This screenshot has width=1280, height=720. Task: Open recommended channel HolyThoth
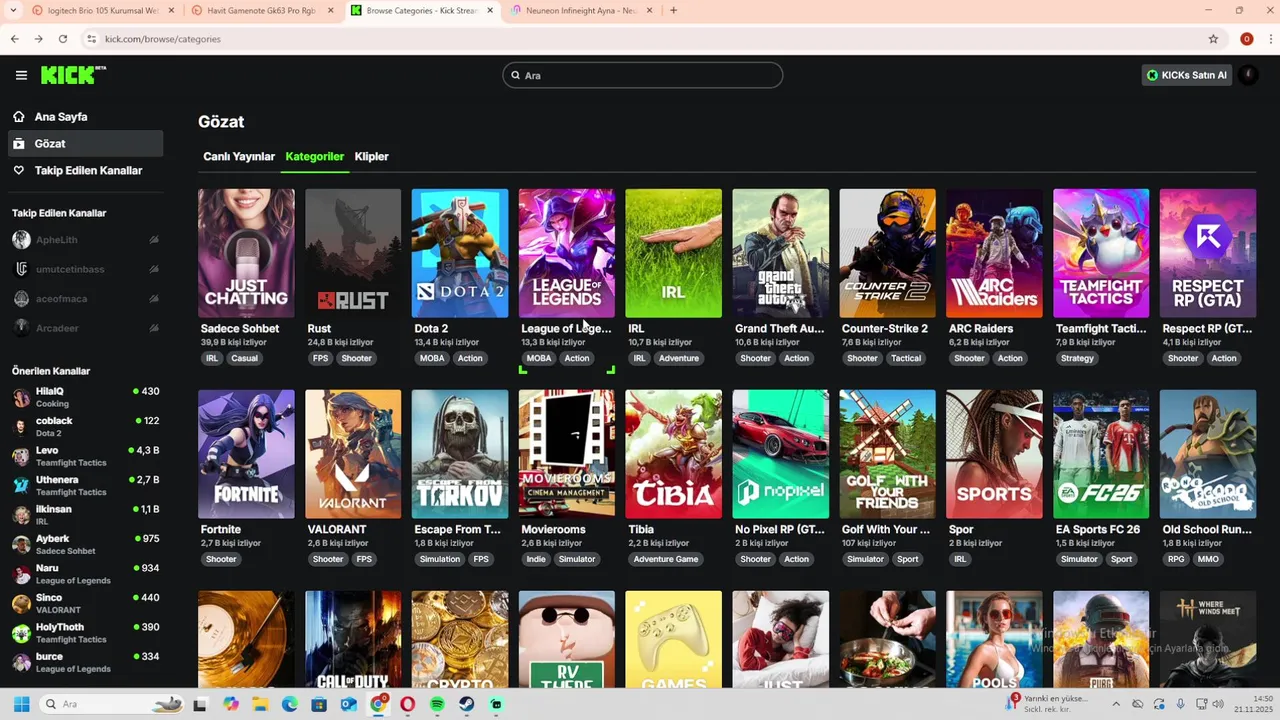[85, 633]
